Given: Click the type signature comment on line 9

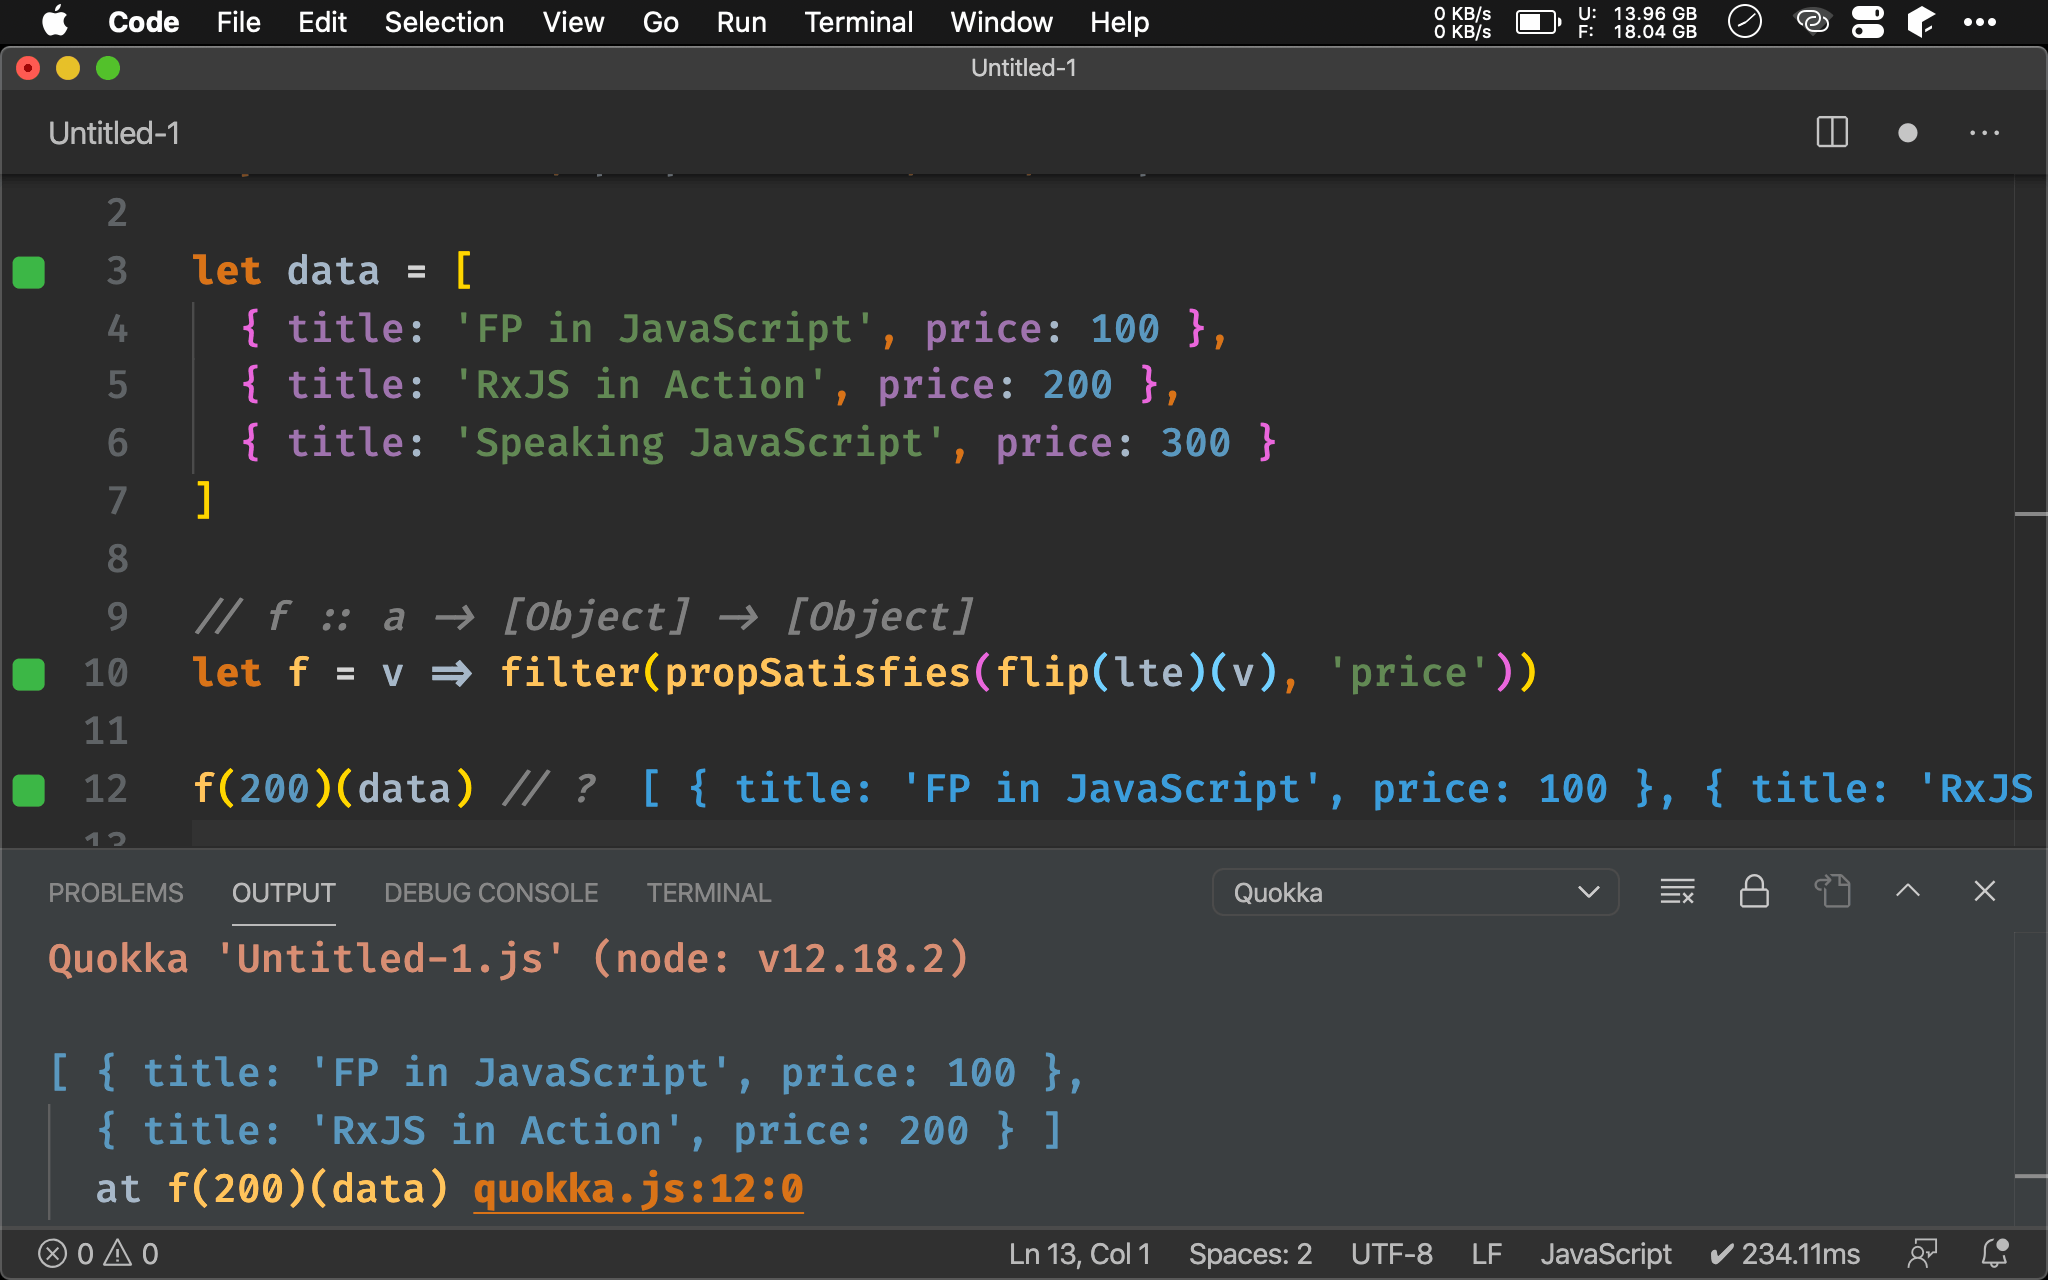Looking at the screenshot, I should 583,617.
